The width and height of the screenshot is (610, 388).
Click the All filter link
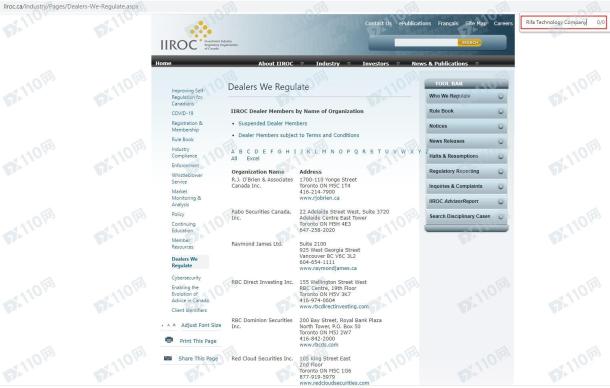pos(234,158)
